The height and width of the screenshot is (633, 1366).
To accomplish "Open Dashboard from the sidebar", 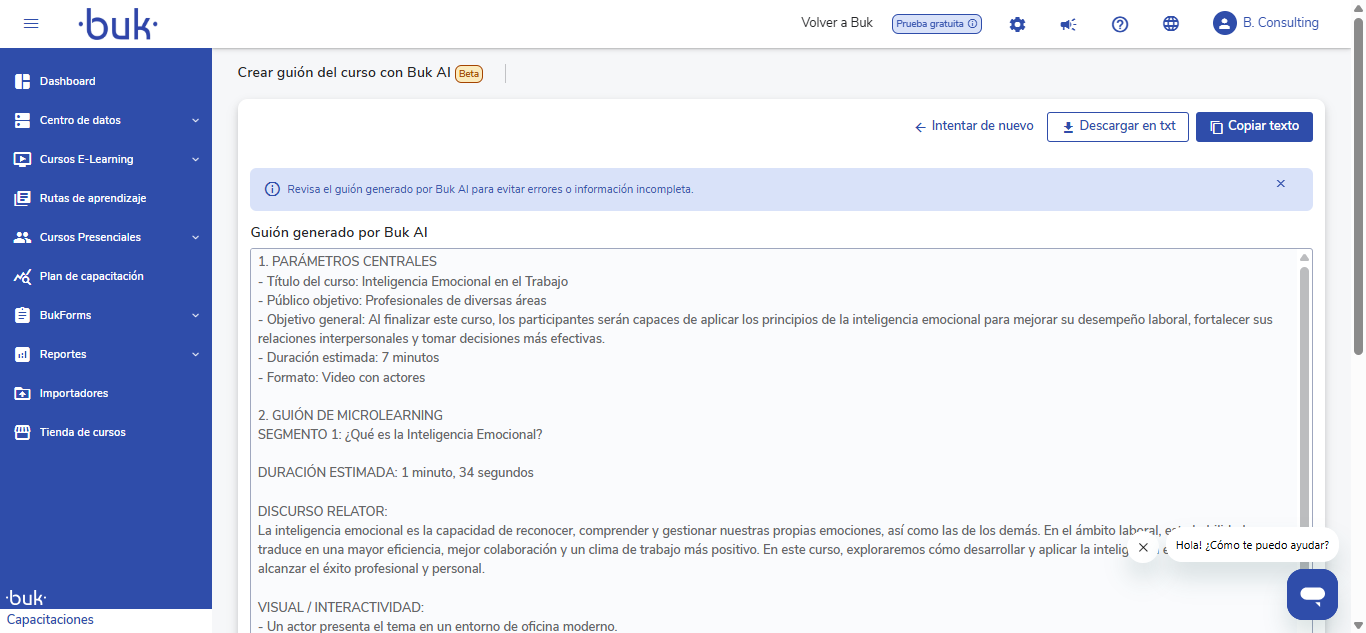I will click(x=67, y=81).
